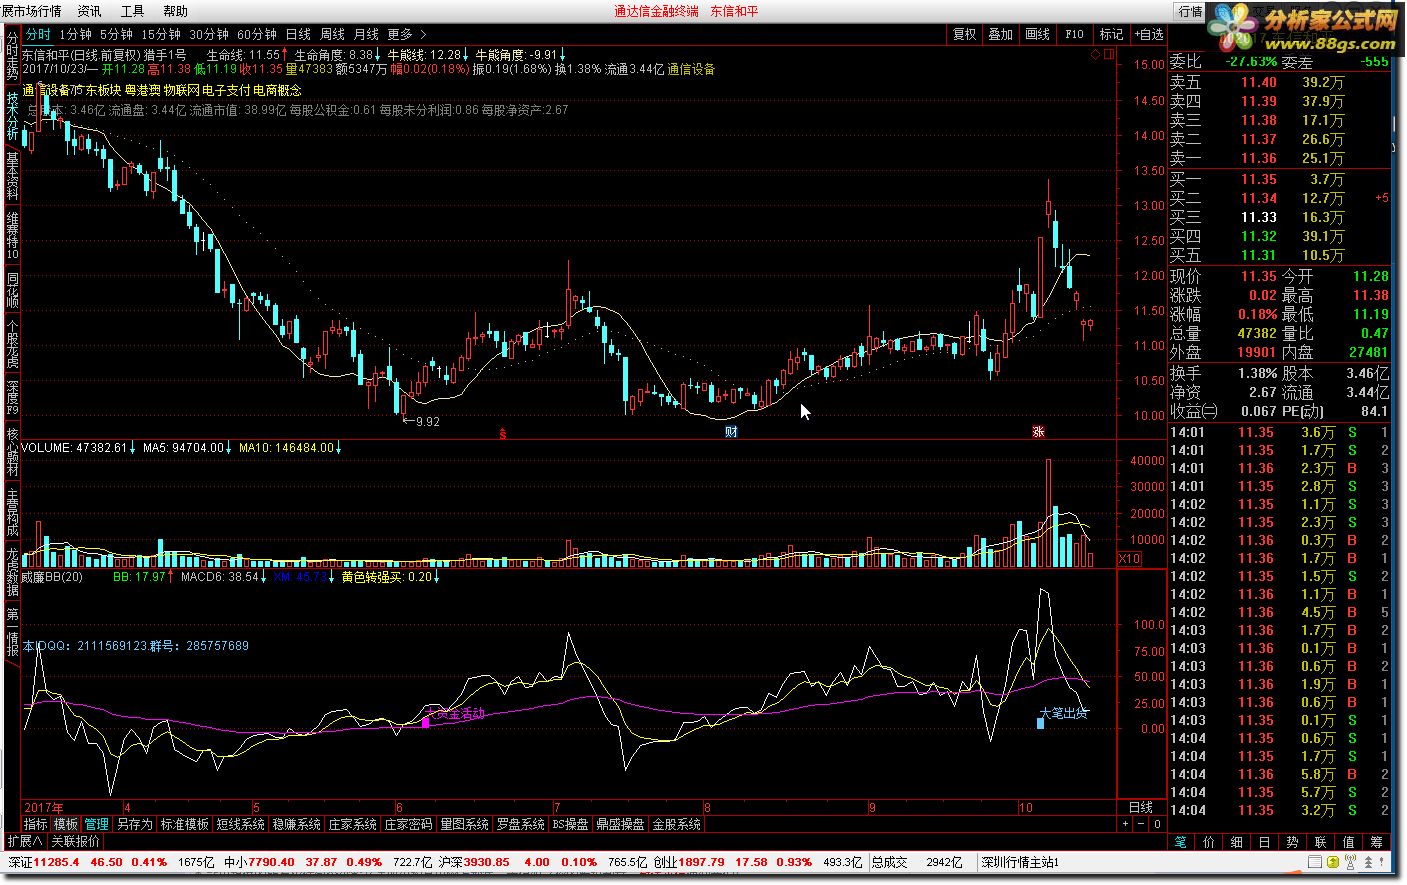Select the 庄家密码 template
Screen dimensions: 1407x885
(x=408, y=824)
